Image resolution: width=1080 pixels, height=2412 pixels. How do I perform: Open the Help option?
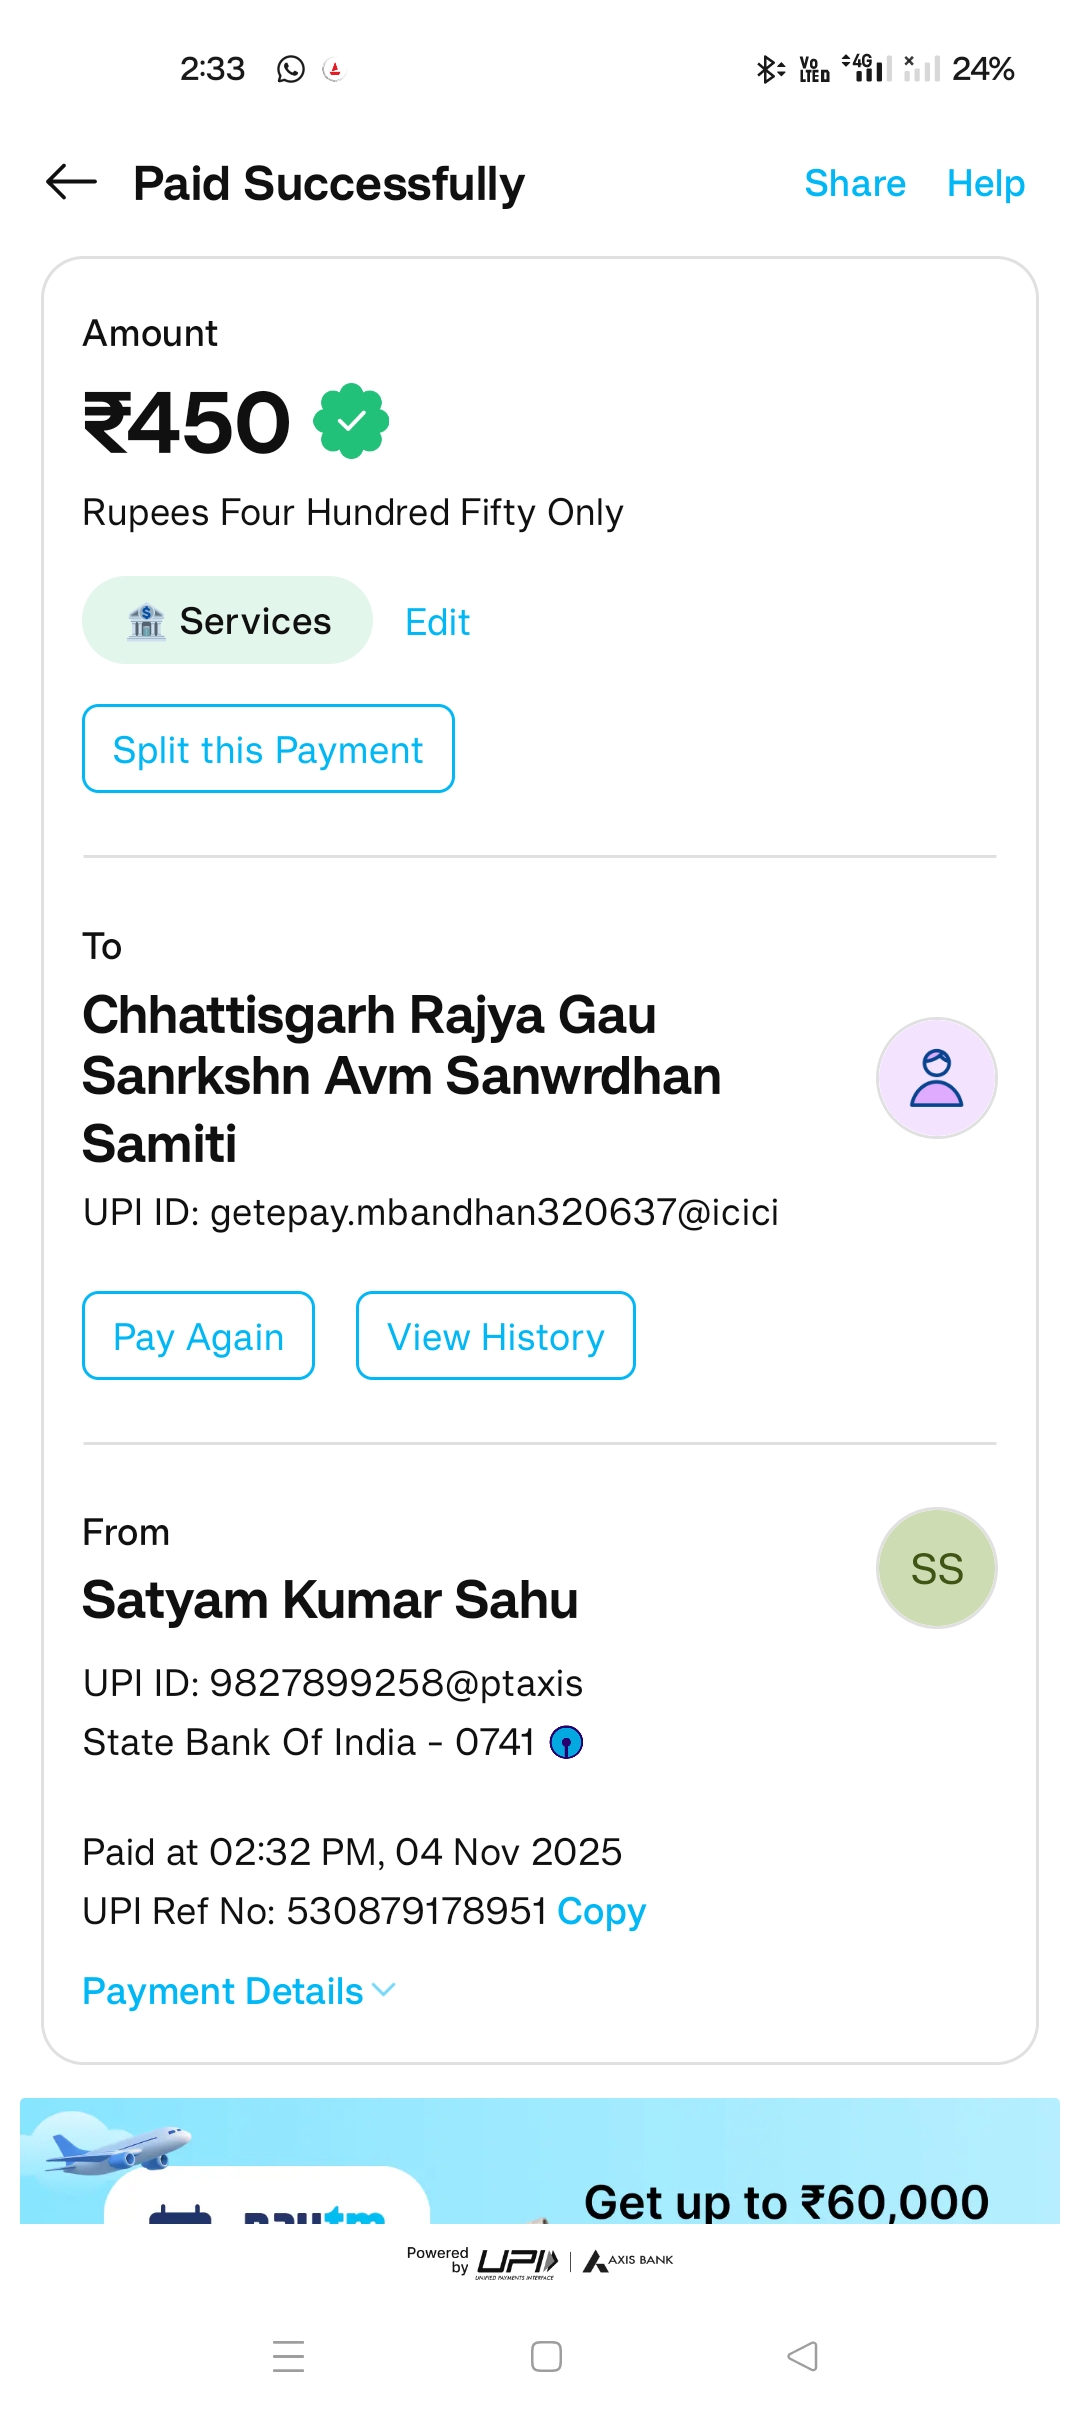click(x=985, y=183)
